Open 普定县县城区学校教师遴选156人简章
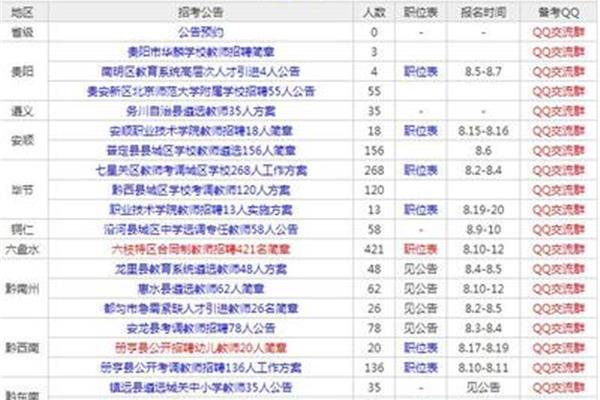600x400 pixels. (x=201, y=151)
